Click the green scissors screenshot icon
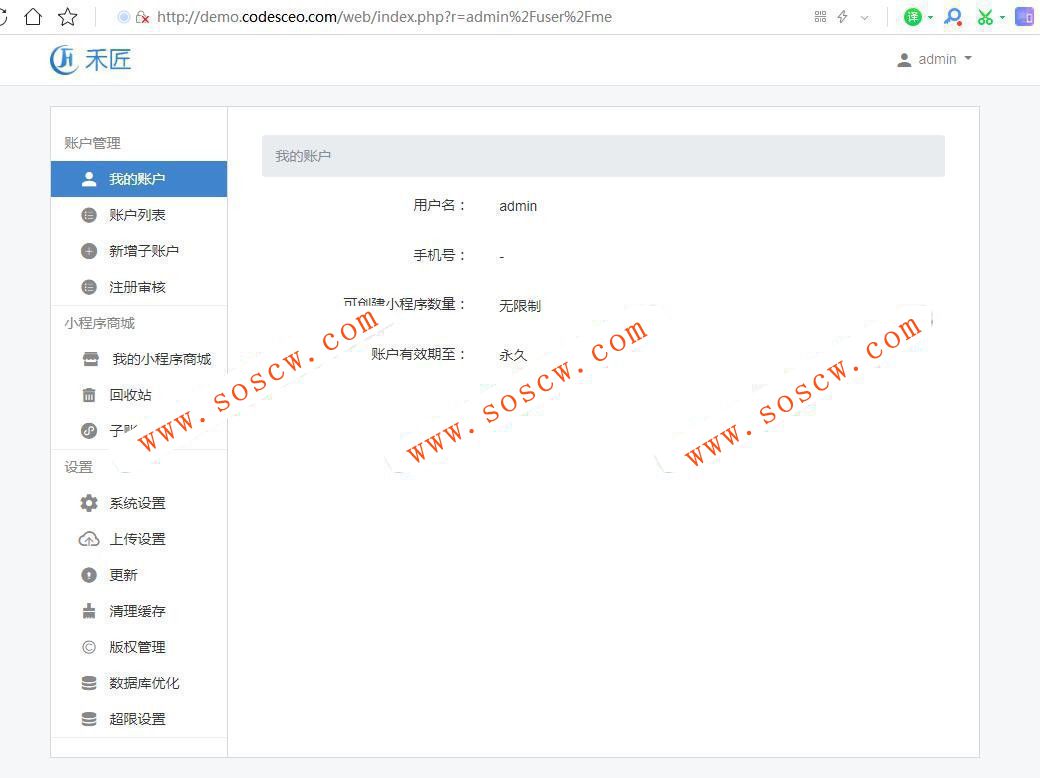The image size is (1040, 778). click(x=985, y=17)
